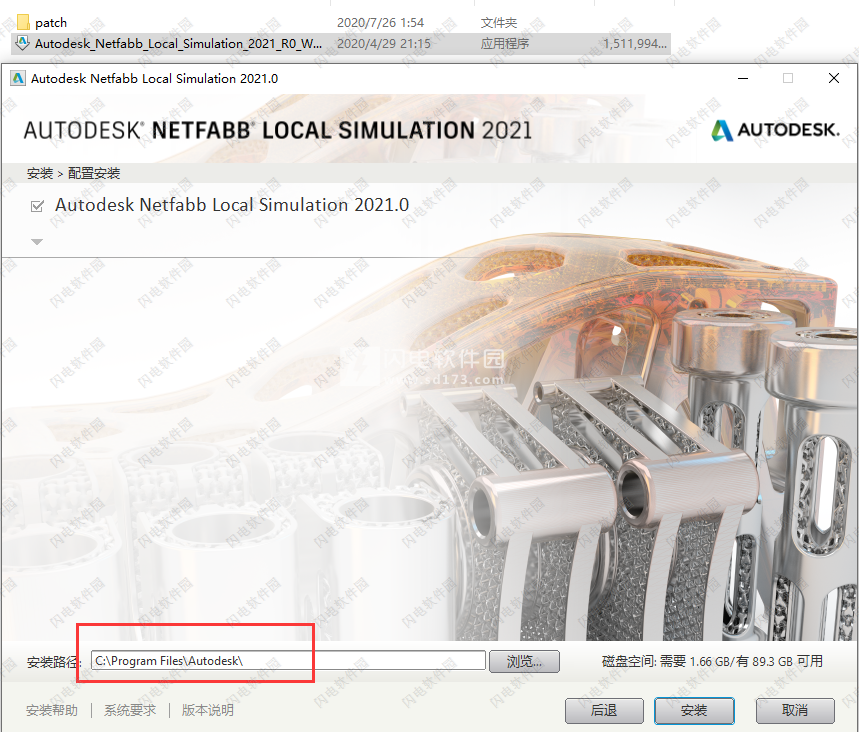The image size is (859, 732).
Task: Click the installation path input field
Action: tap(288, 661)
